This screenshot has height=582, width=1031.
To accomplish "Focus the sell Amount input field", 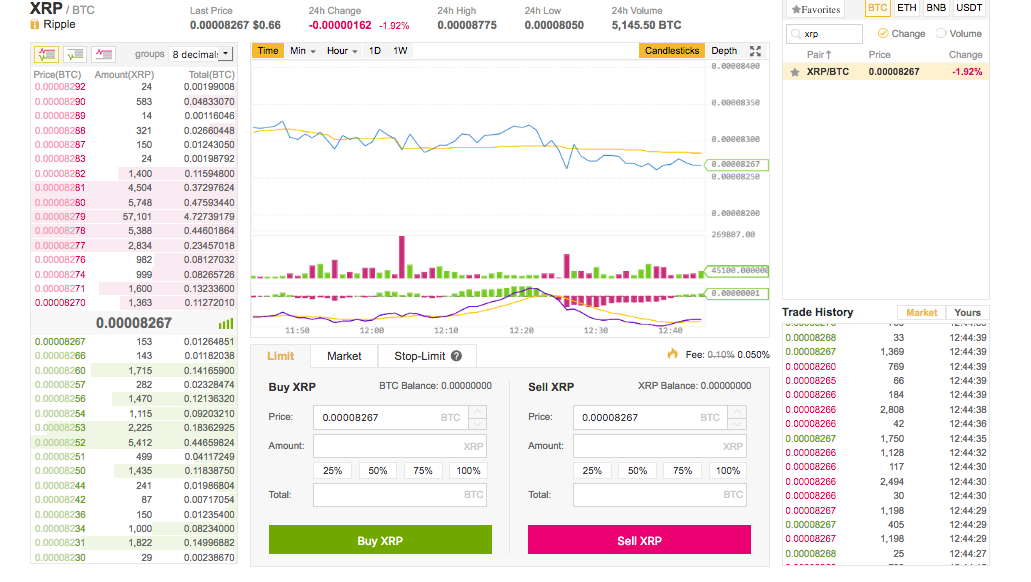I will coord(659,446).
